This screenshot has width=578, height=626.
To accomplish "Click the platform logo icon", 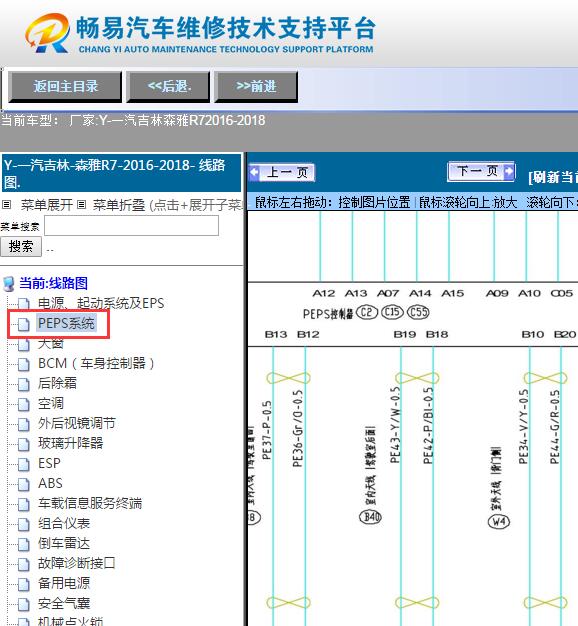I will pyautogui.click(x=47, y=33).
